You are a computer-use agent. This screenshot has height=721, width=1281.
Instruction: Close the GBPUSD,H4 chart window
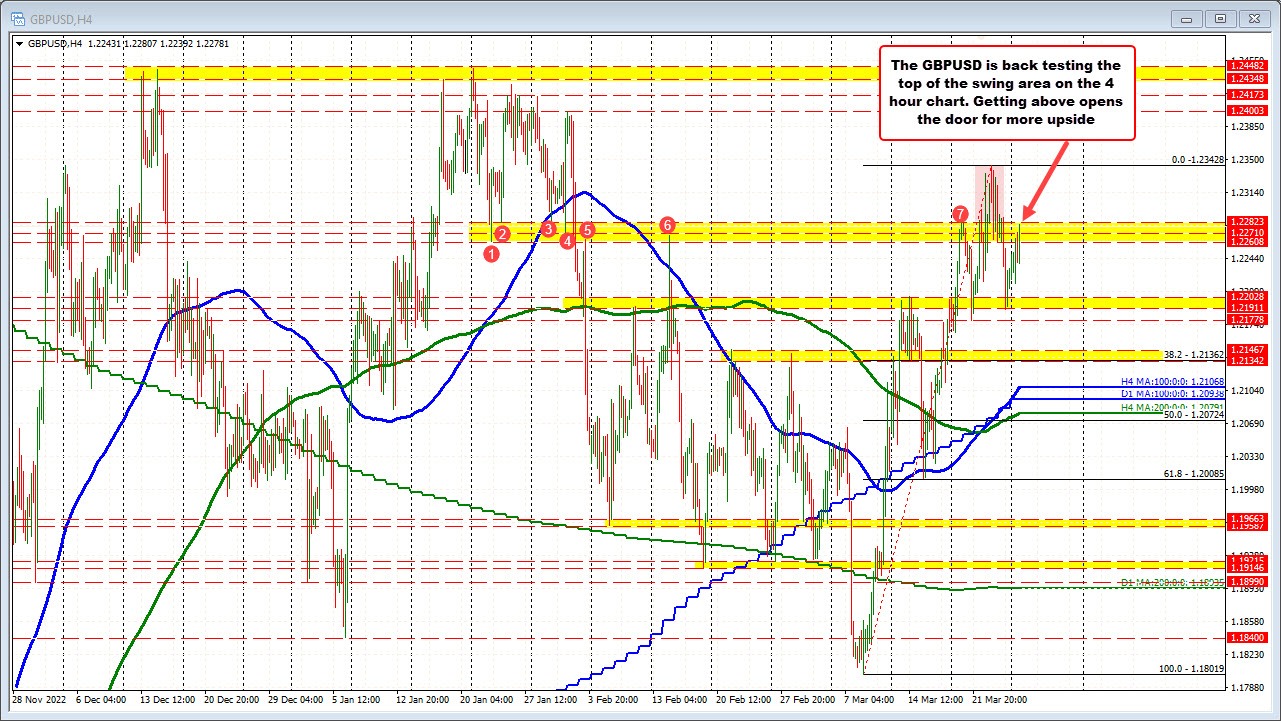point(1252,17)
